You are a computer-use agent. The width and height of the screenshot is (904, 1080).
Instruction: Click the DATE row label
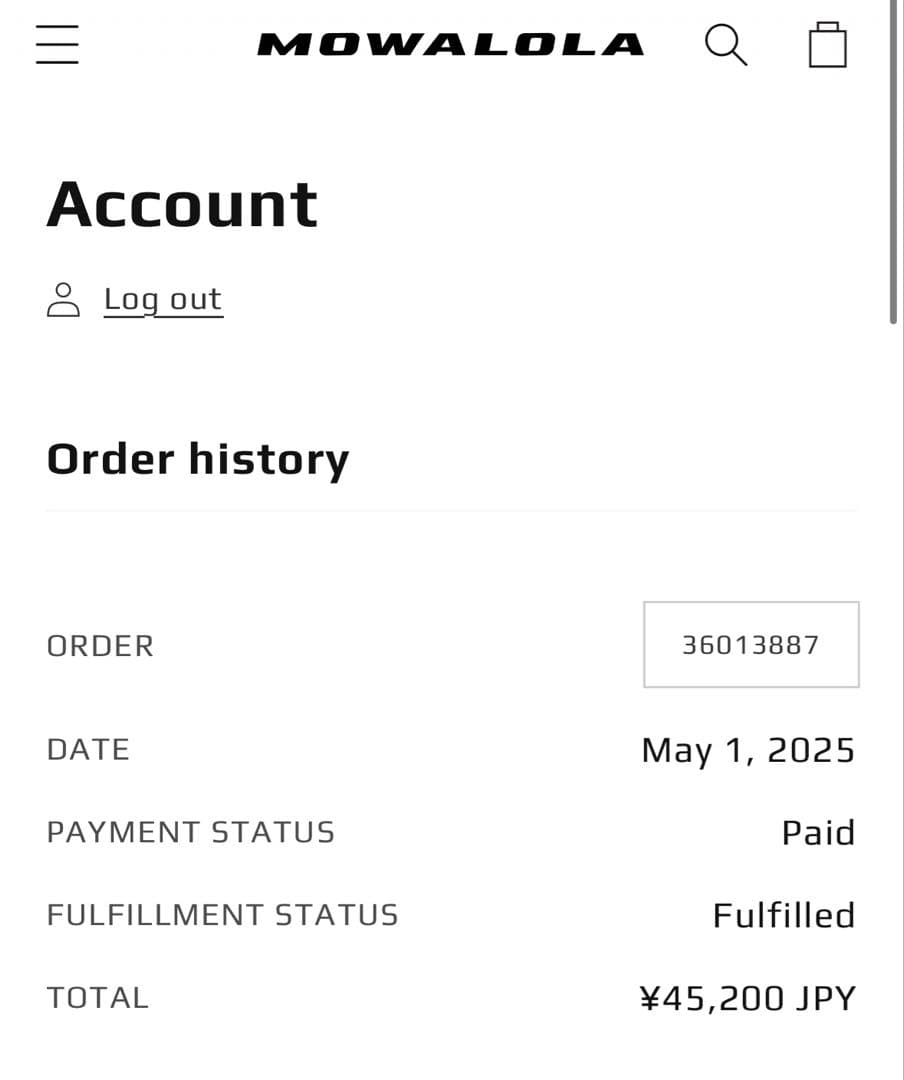tap(88, 750)
